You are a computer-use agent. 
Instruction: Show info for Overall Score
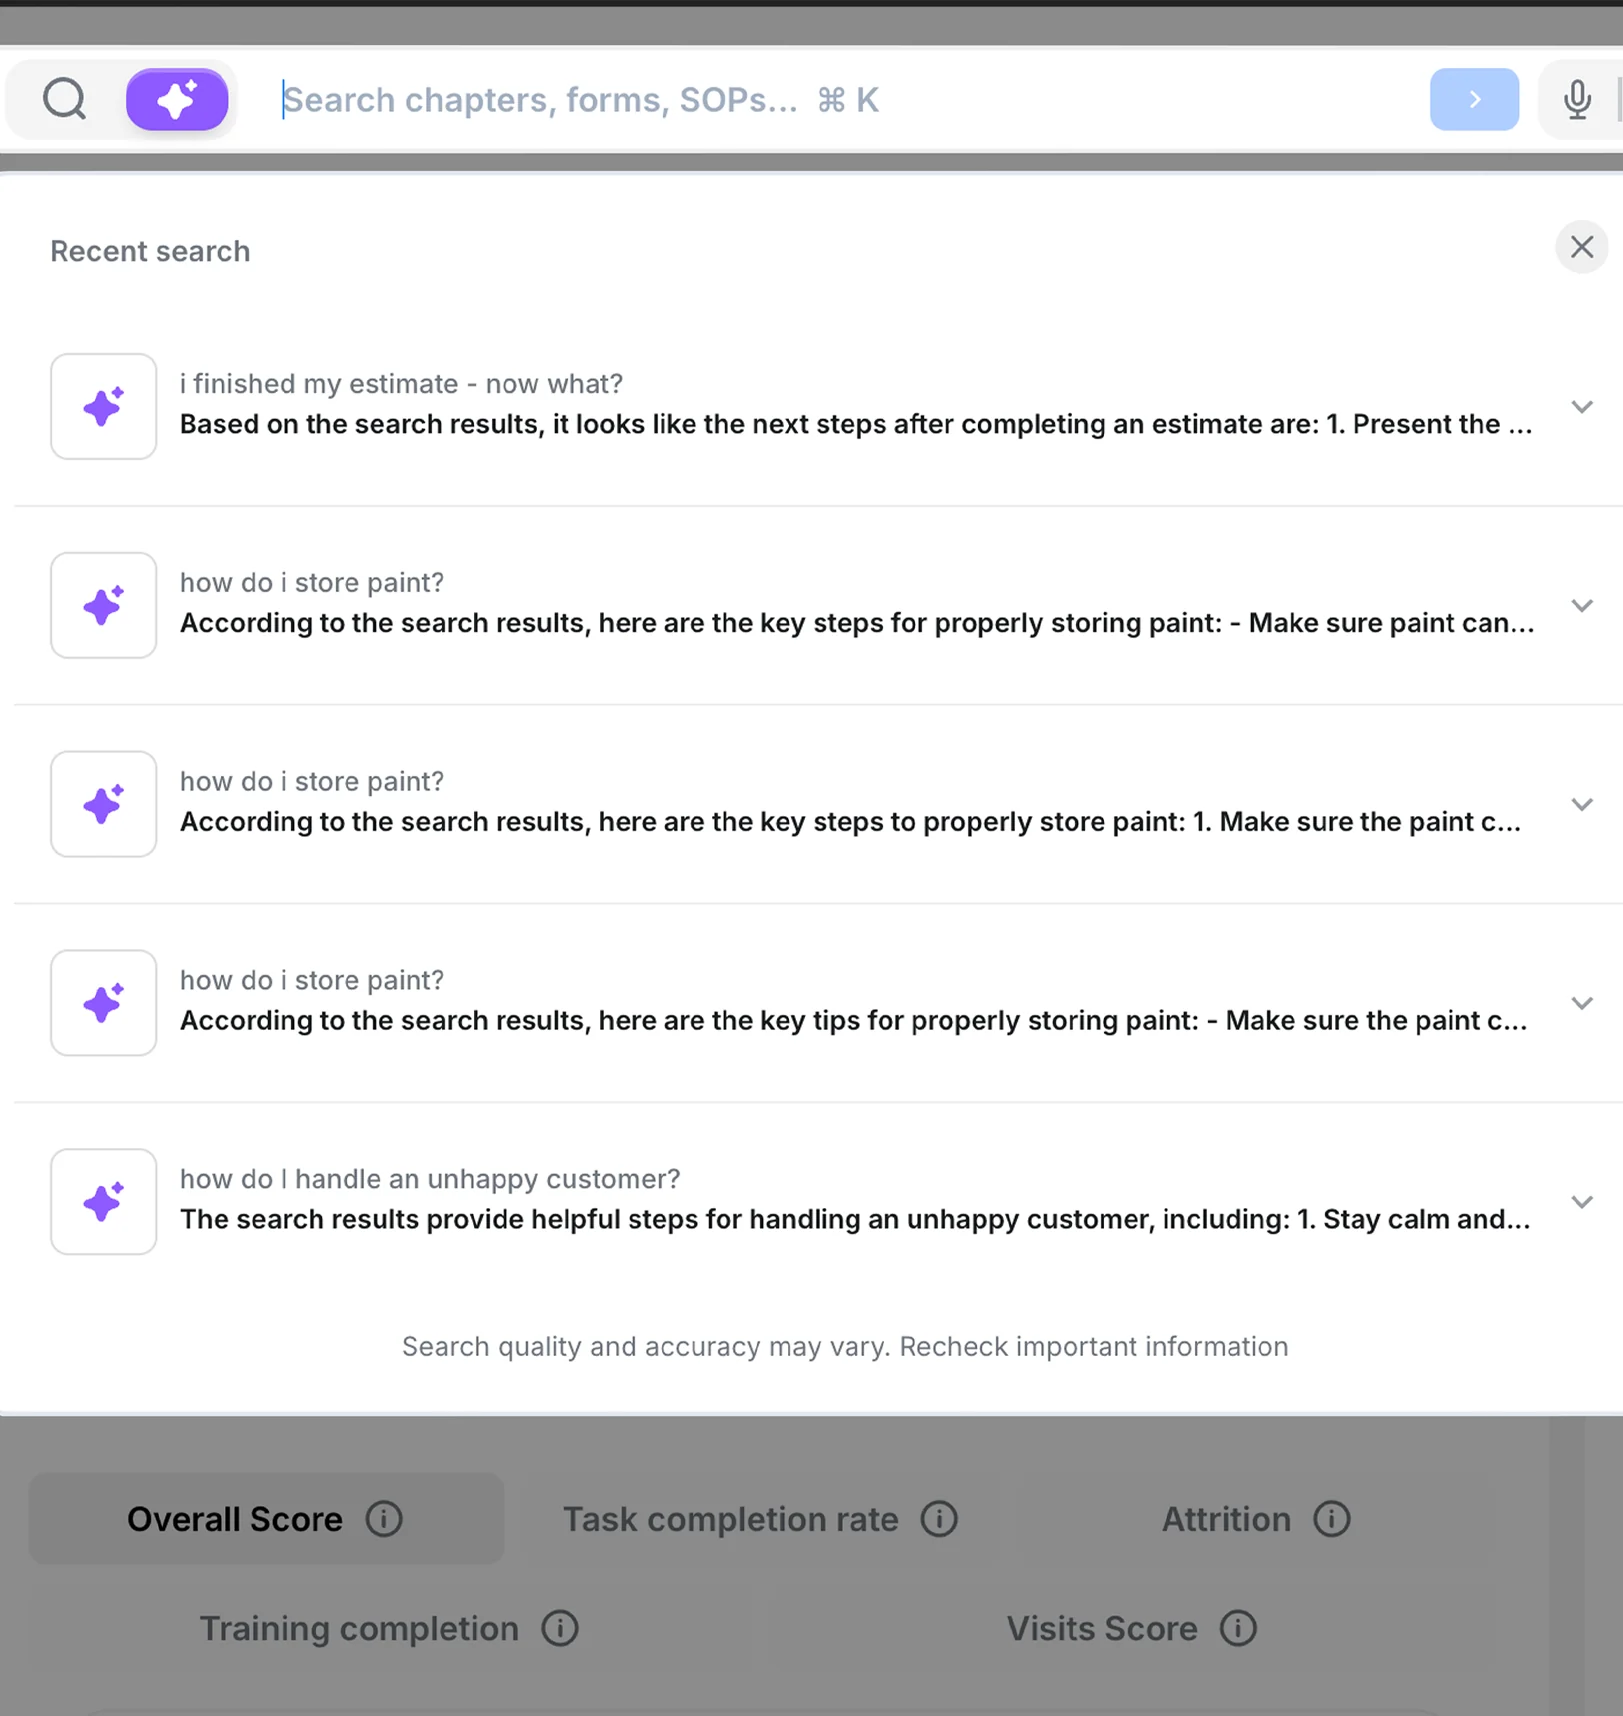coord(384,1519)
